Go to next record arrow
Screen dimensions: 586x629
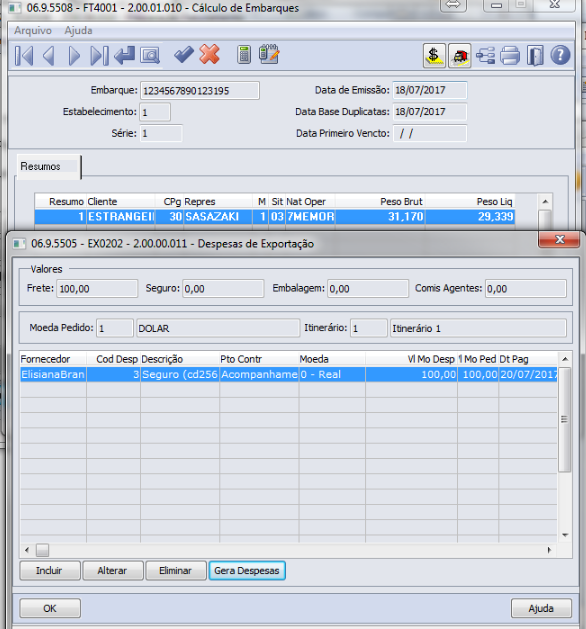click(74, 55)
